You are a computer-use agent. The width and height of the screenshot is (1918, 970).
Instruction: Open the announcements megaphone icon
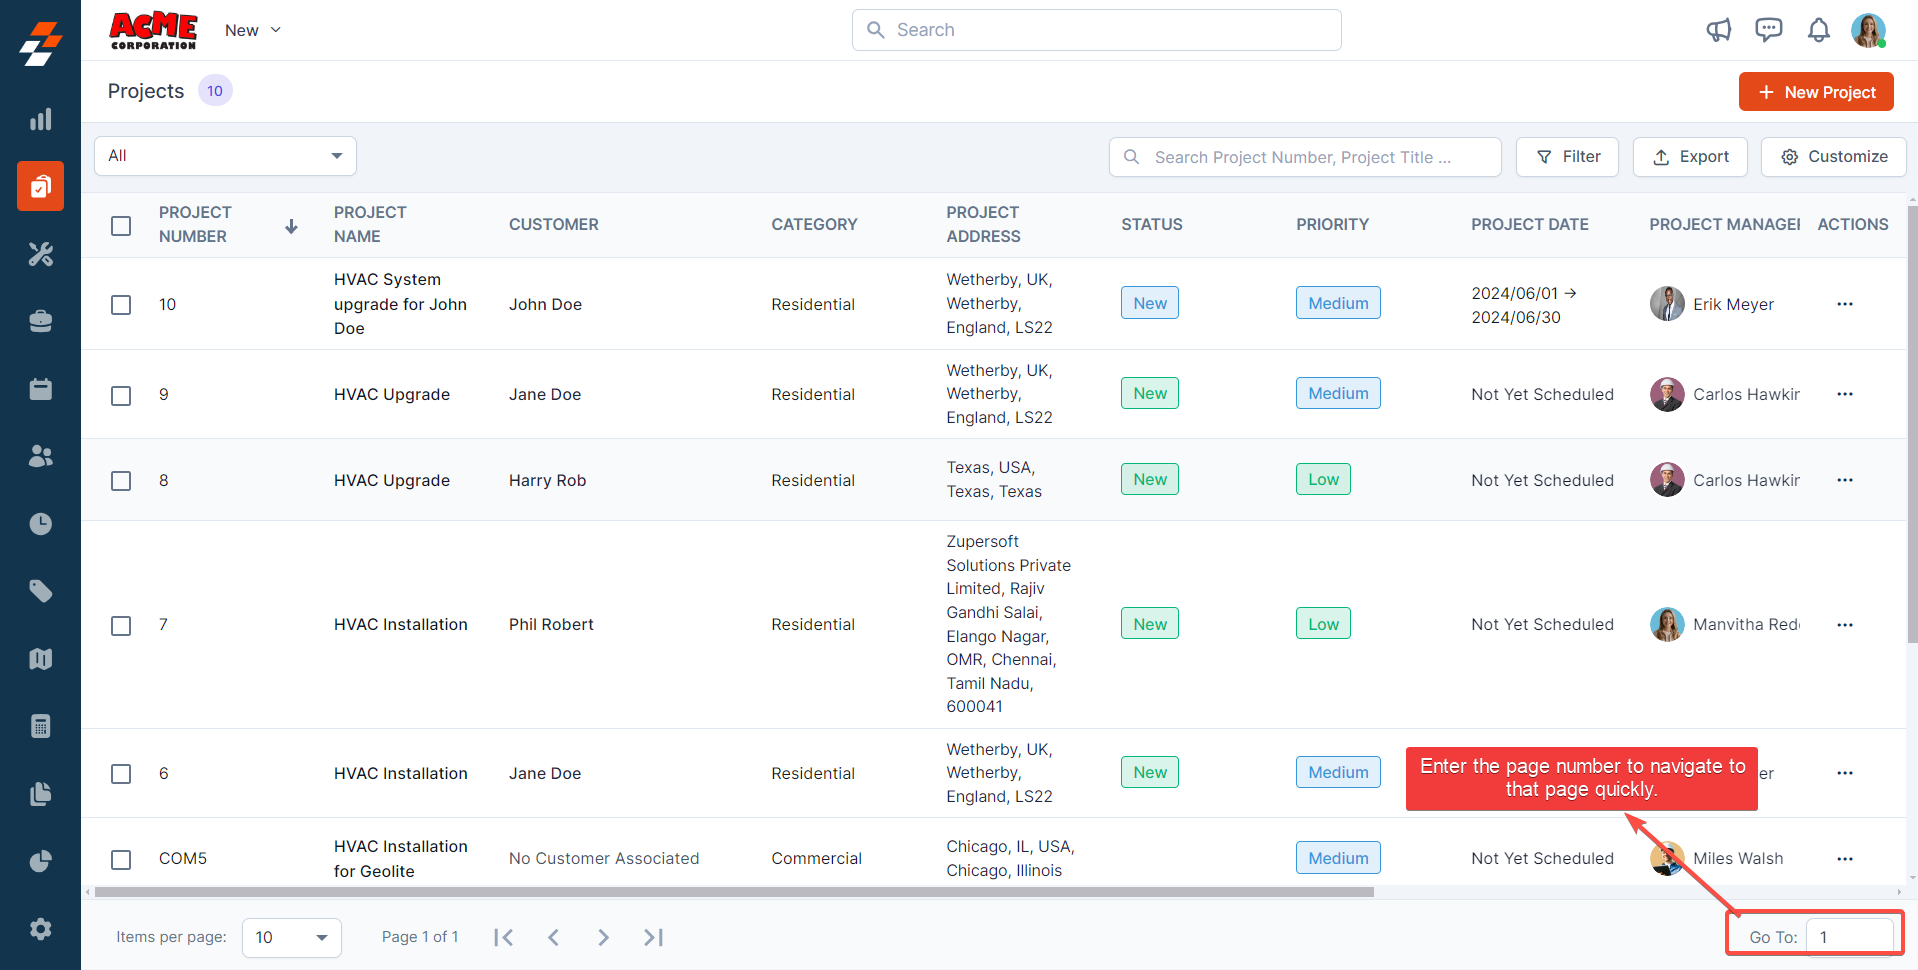[1718, 30]
